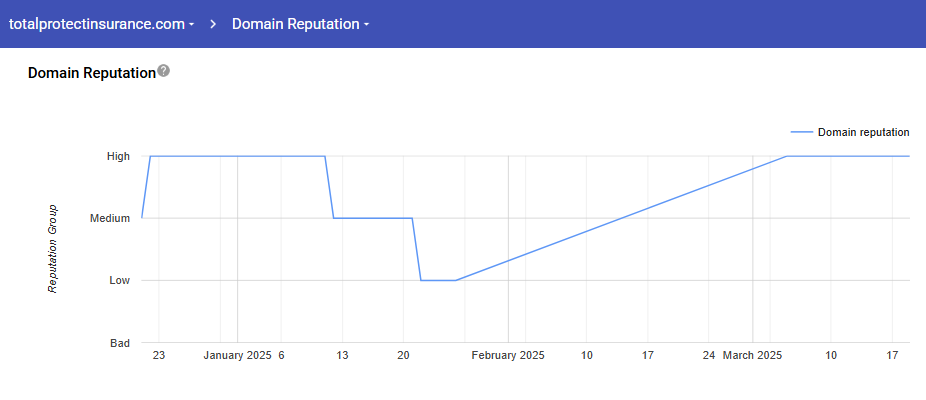
Task: Click the Bad reputation axis label
Action: click(x=119, y=343)
